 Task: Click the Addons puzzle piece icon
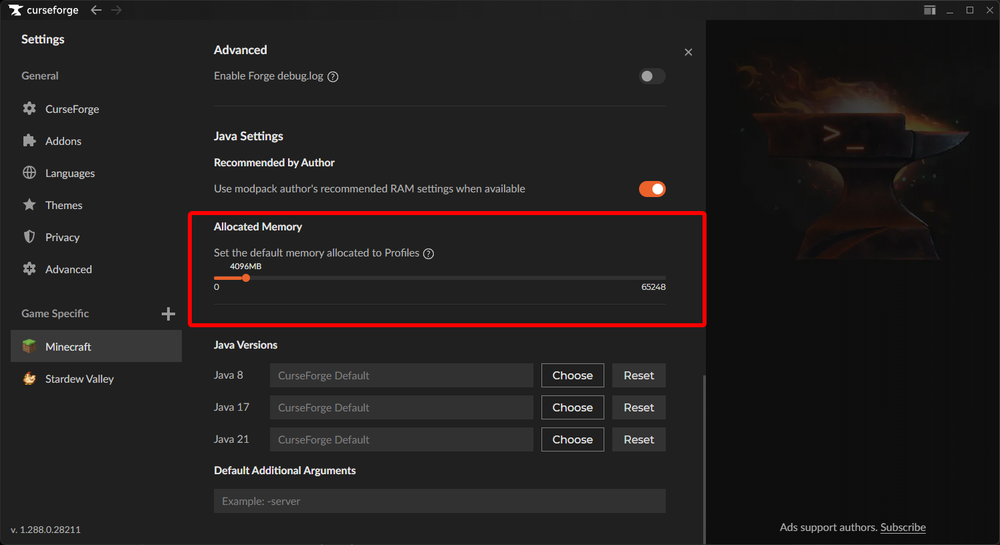point(29,140)
